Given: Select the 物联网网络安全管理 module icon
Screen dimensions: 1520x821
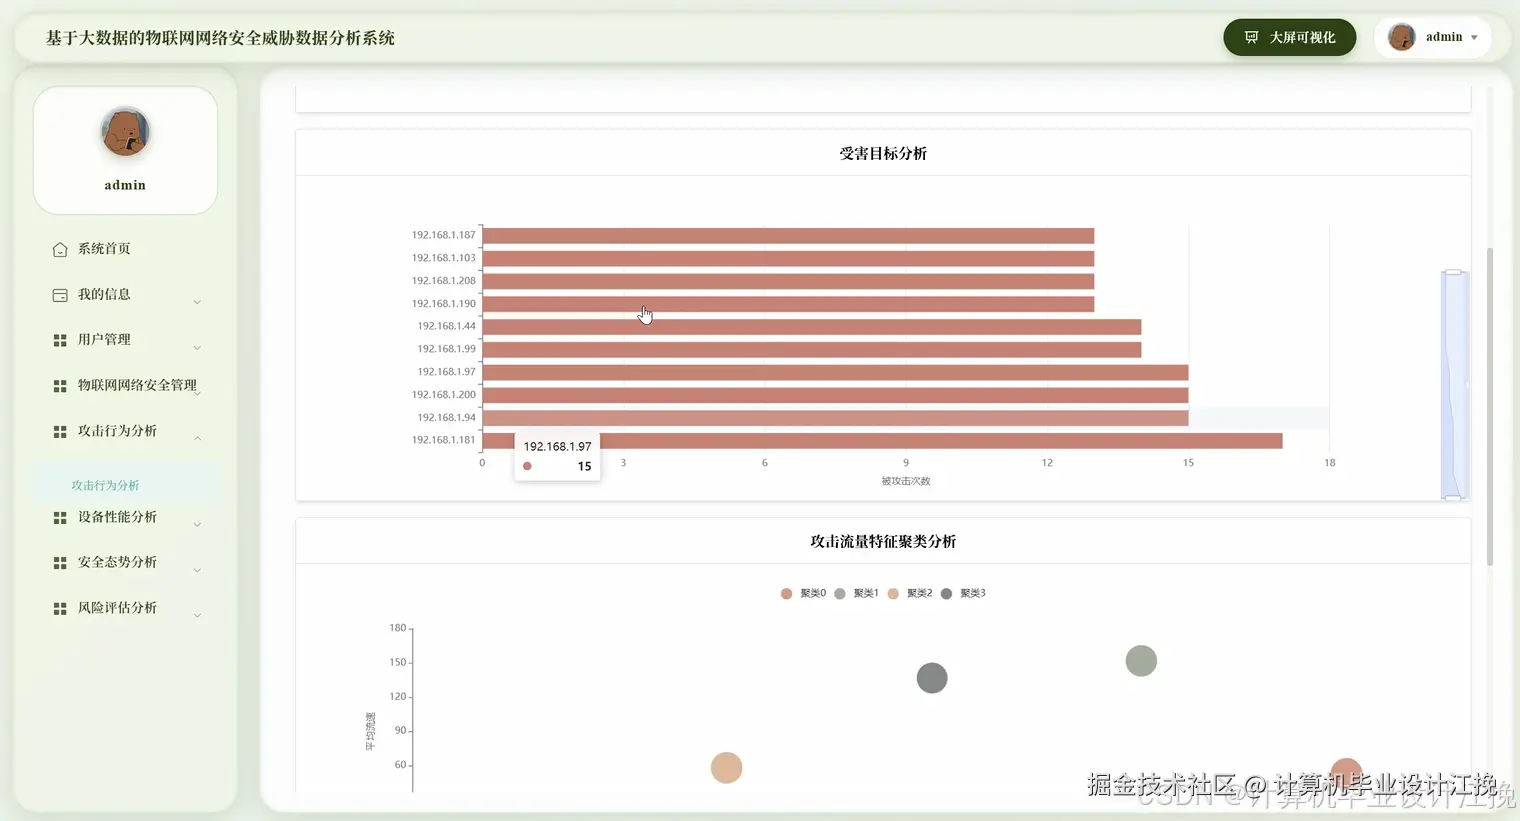Looking at the screenshot, I should tap(58, 385).
